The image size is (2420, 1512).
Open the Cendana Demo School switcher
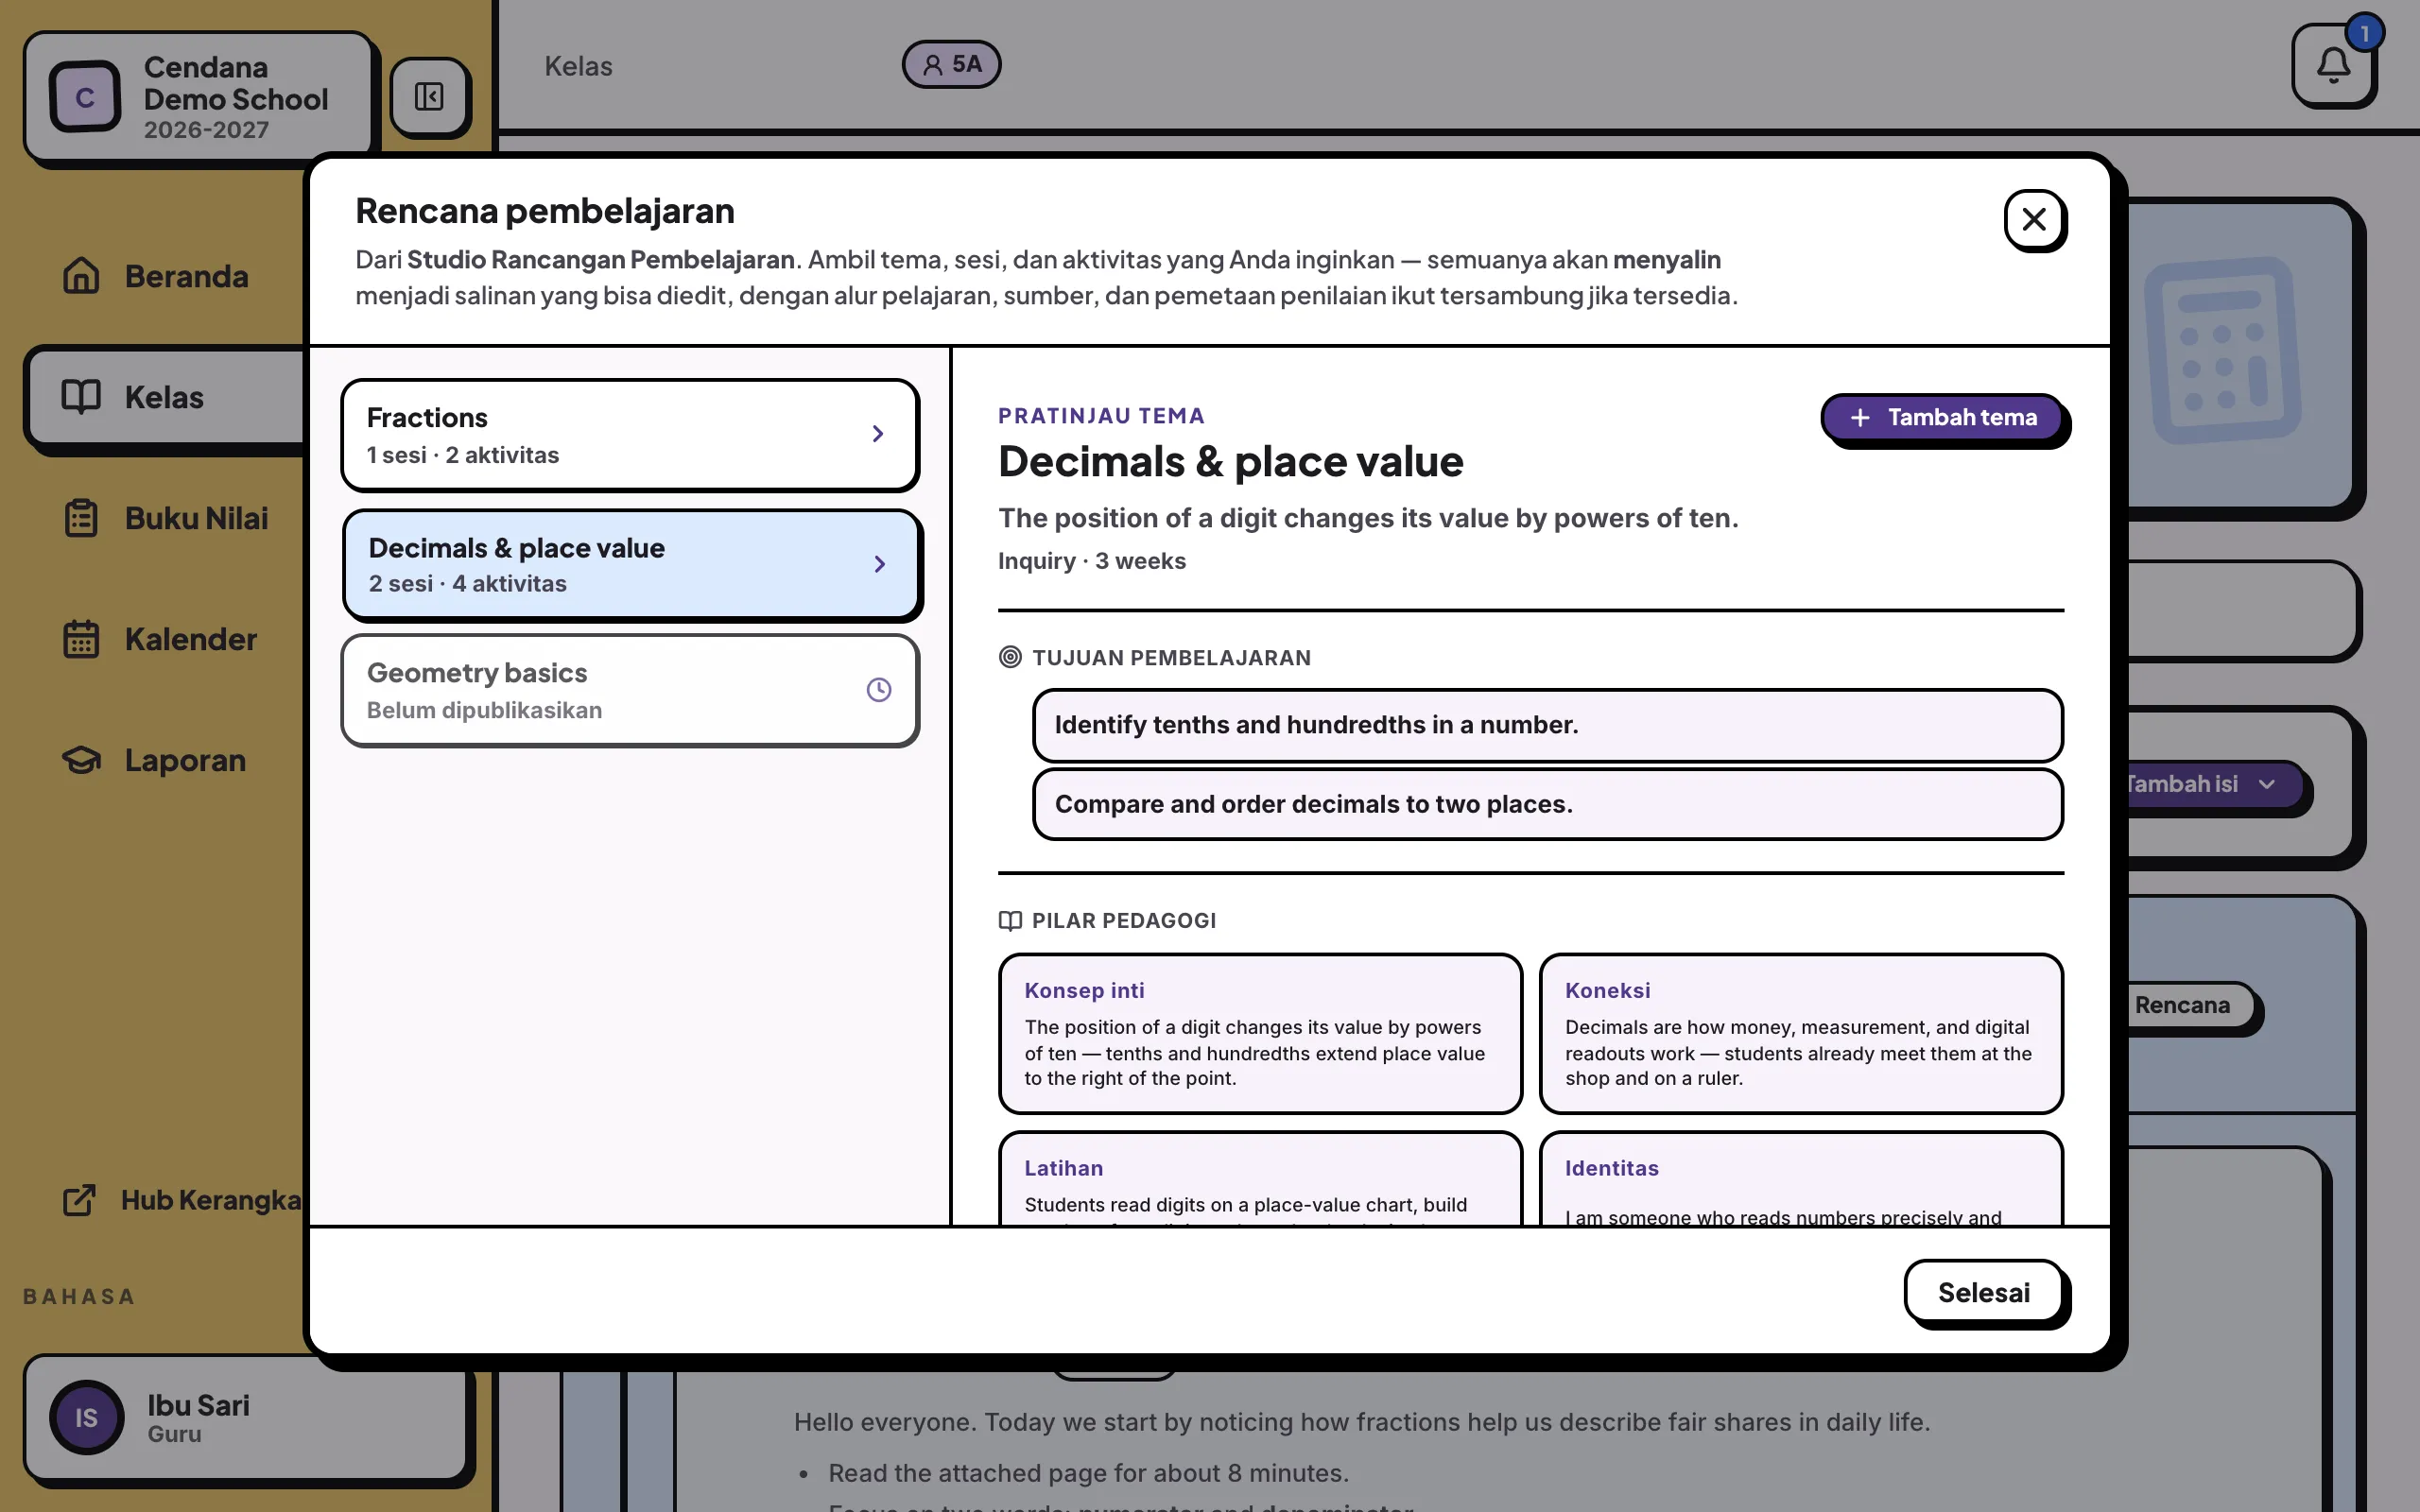pos(198,96)
